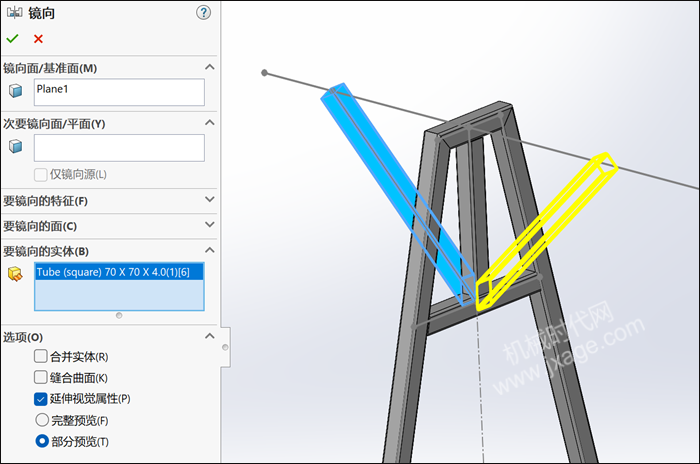700x464 pixels.
Task: Collapse the 镜向面/基准面(M) section
Action: point(209,67)
